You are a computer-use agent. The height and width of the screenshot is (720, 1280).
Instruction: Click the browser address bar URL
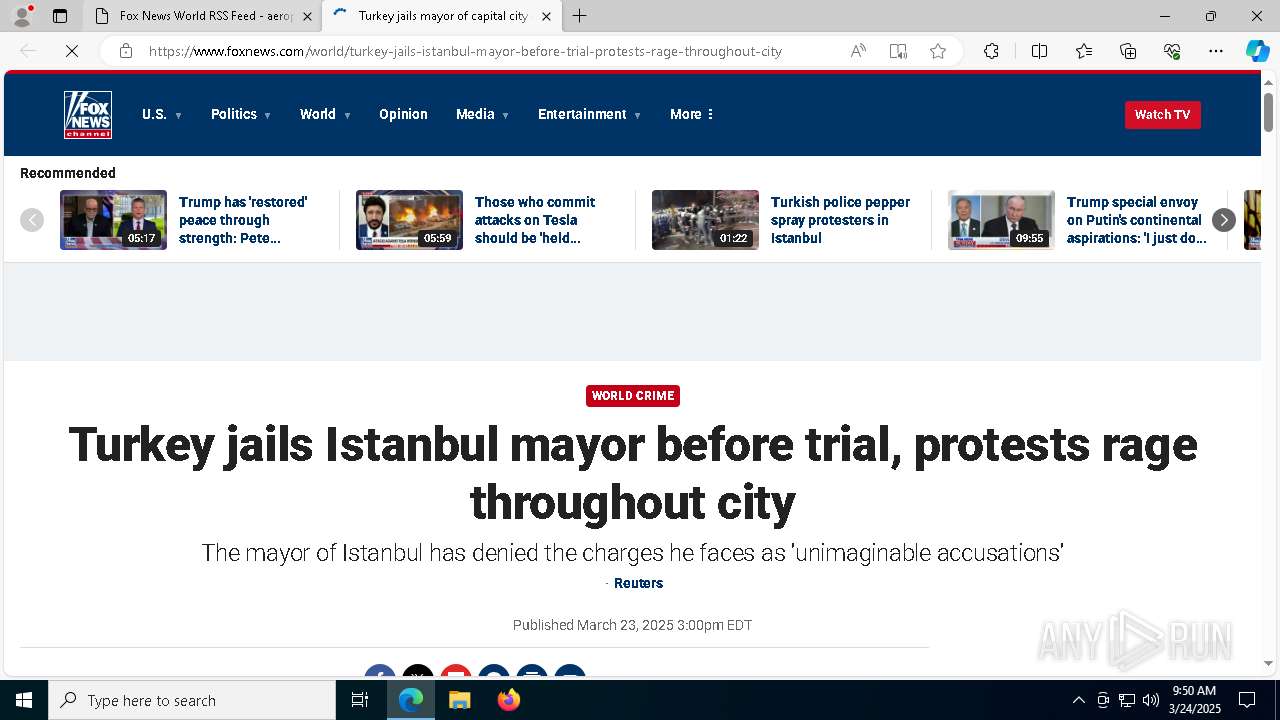[x=465, y=51]
